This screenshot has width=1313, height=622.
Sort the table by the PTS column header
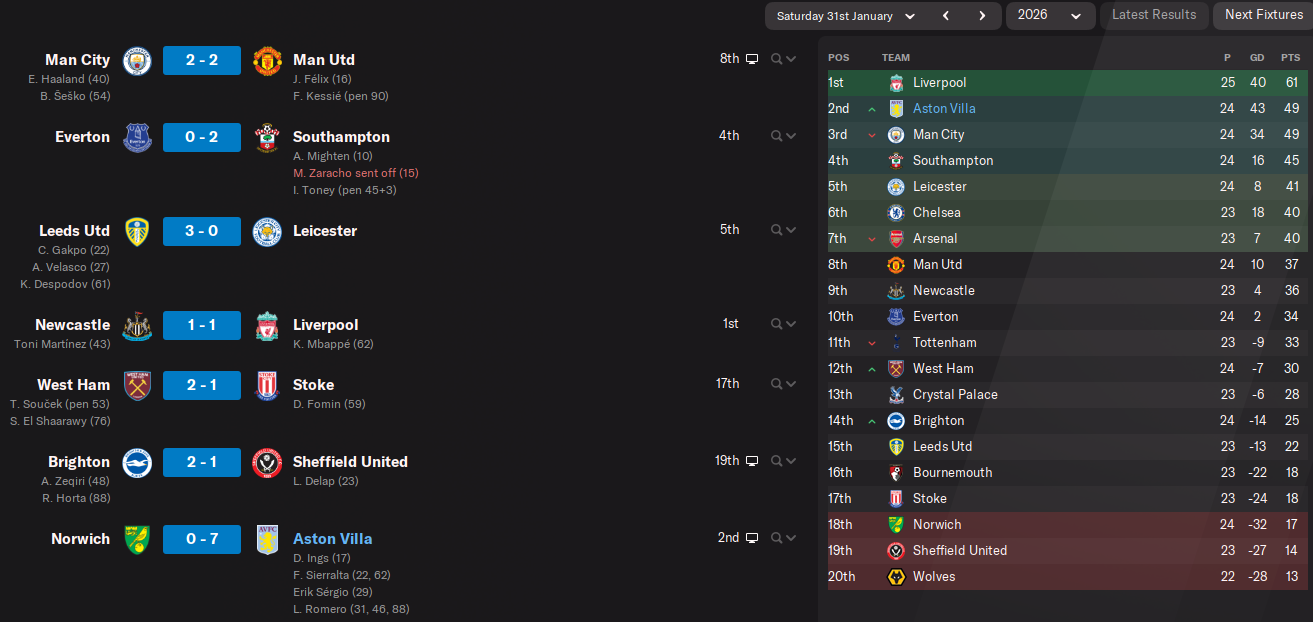coord(1291,58)
